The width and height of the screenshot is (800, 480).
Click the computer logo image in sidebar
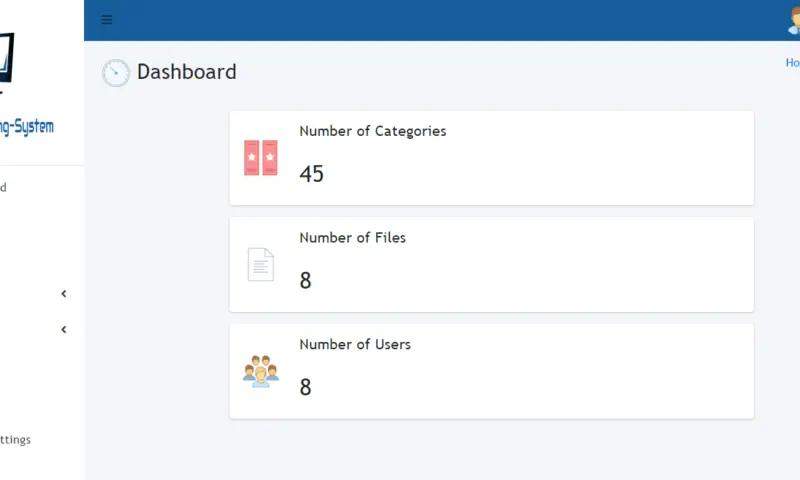(x=7, y=60)
